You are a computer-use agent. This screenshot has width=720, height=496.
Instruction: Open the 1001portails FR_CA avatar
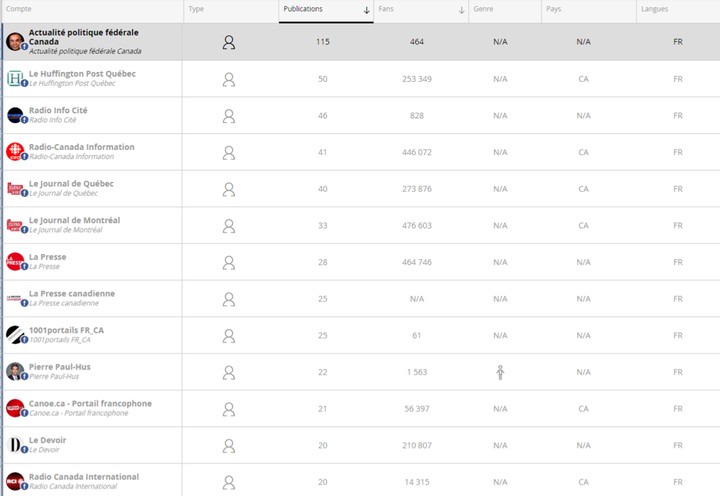click(x=15, y=335)
